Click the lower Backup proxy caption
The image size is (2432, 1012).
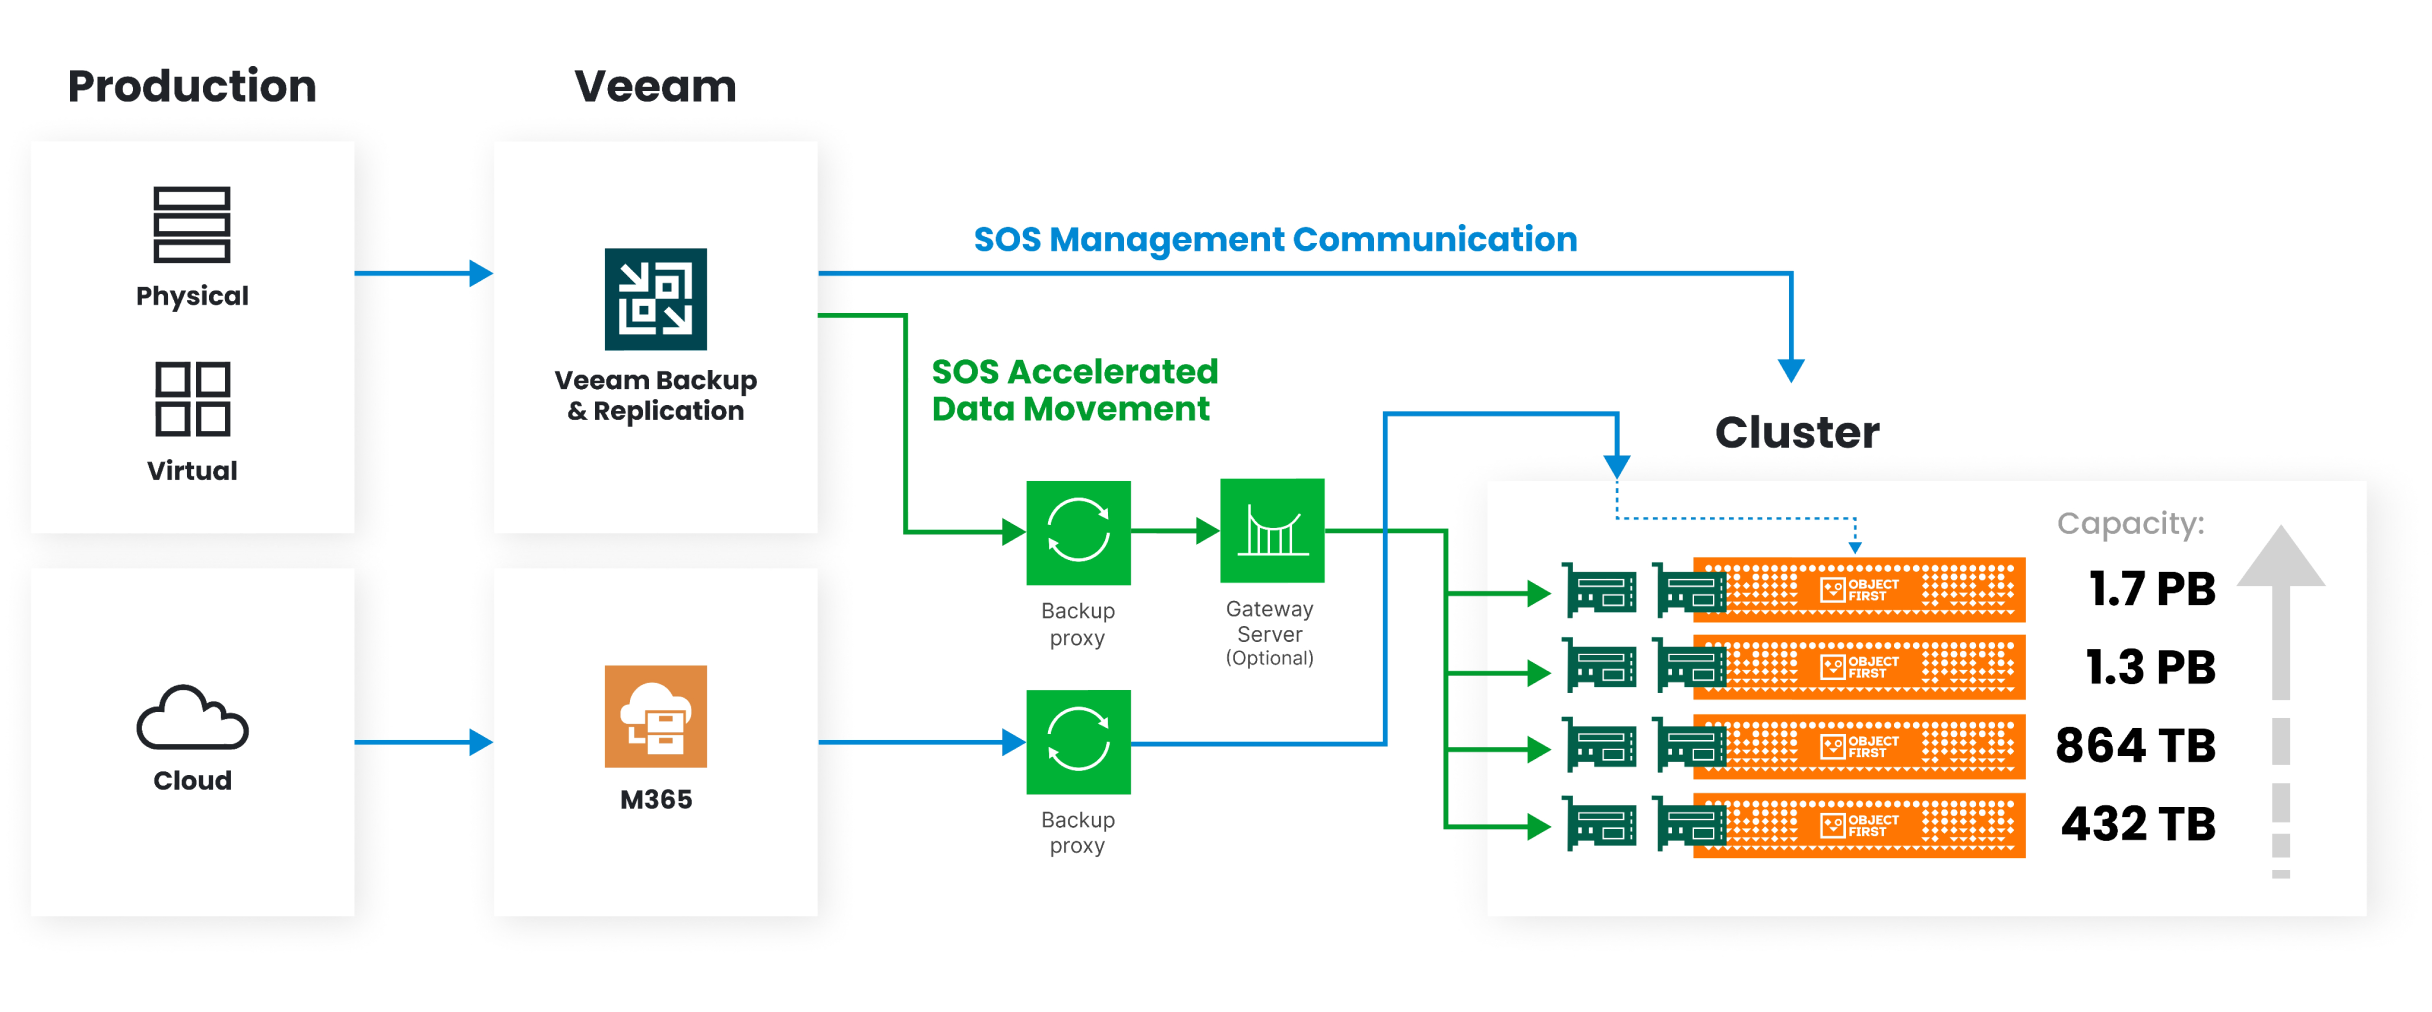(1078, 832)
